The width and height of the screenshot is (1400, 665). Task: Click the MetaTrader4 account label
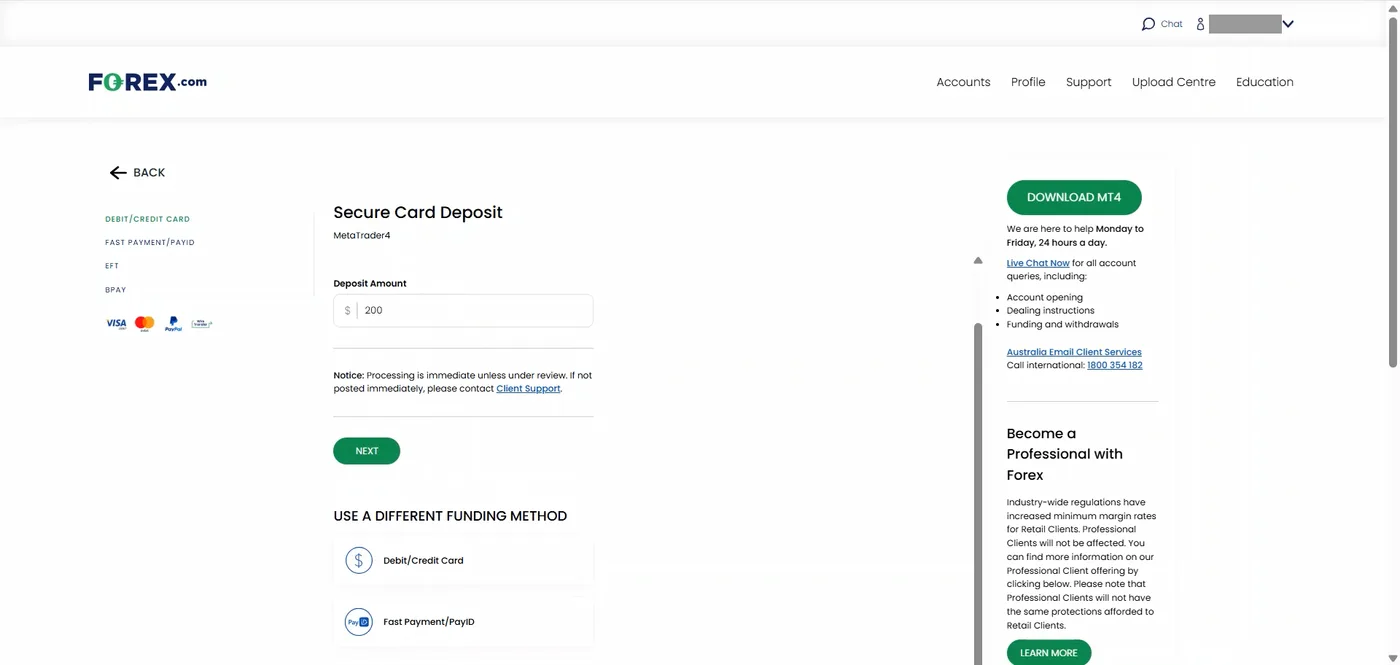click(362, 236)
